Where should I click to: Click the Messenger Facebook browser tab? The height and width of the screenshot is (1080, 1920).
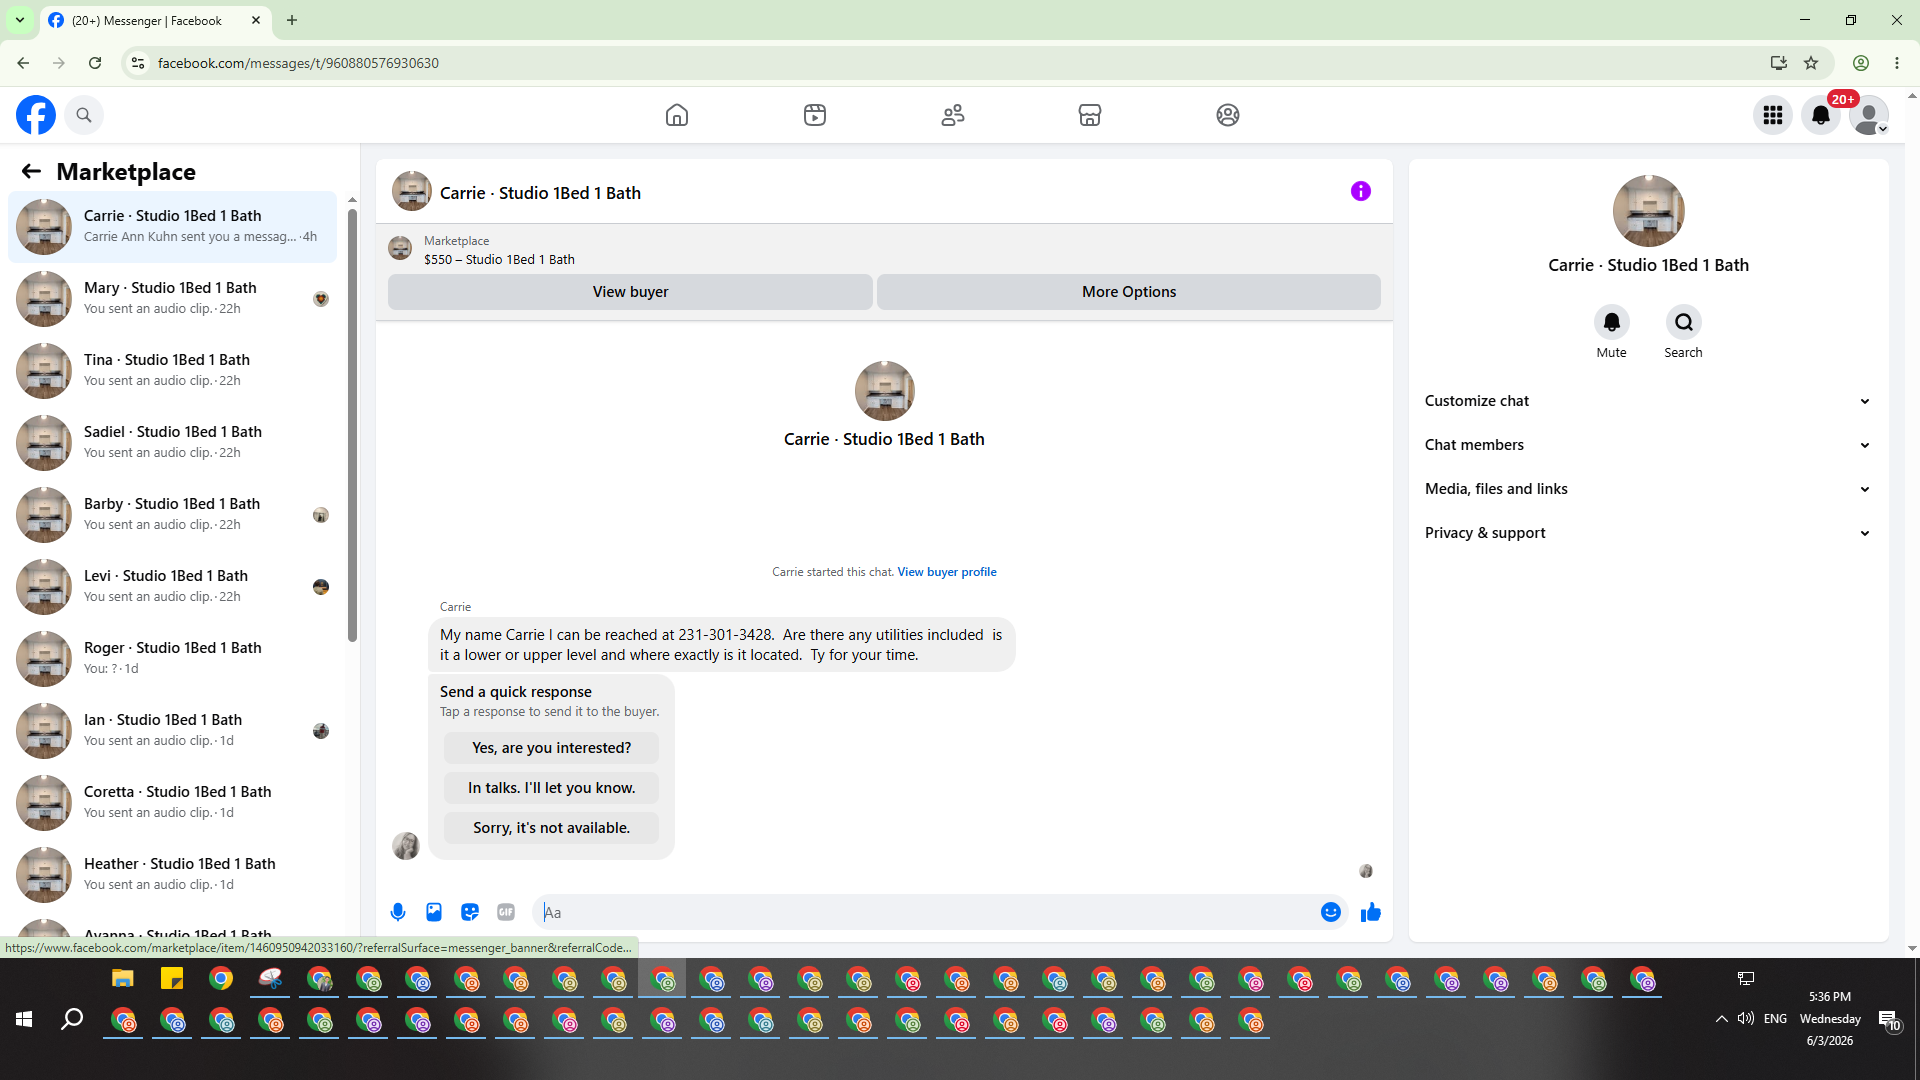tap(155, 20)
